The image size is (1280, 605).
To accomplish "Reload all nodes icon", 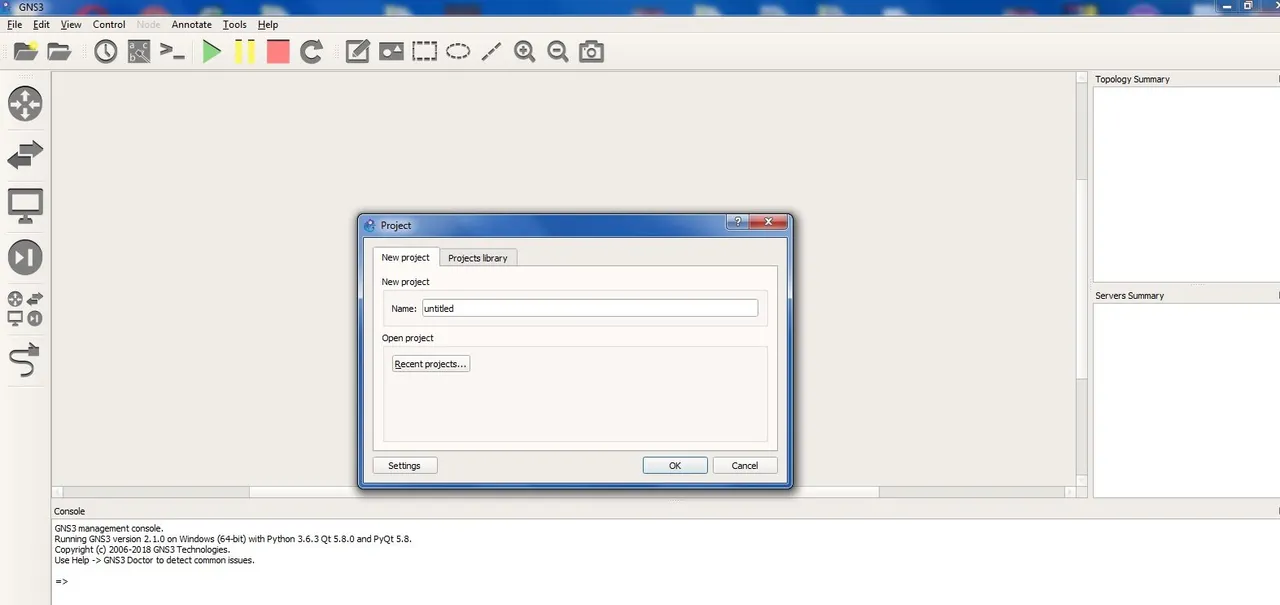I will [312, 51].
